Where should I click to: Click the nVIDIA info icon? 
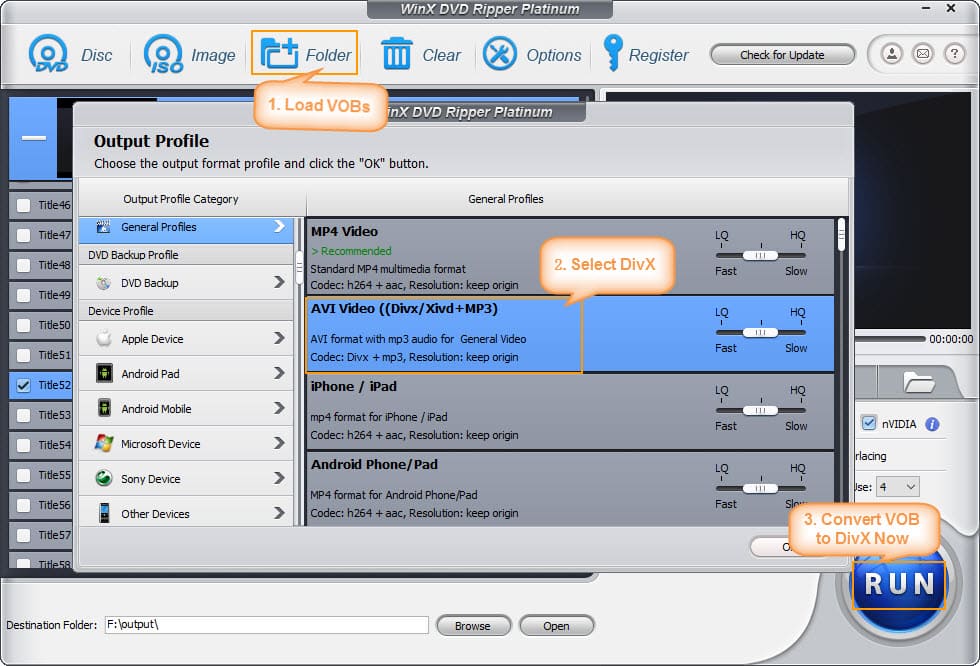[932, 424]
